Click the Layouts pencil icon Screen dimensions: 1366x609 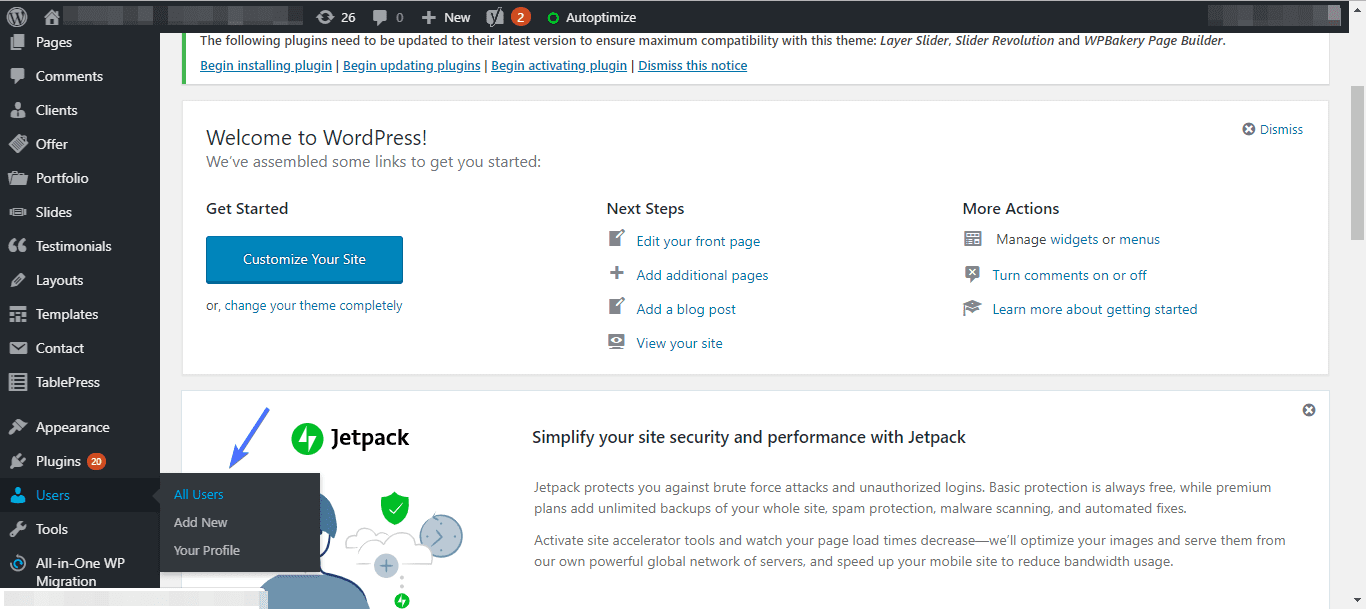[18, 280]
